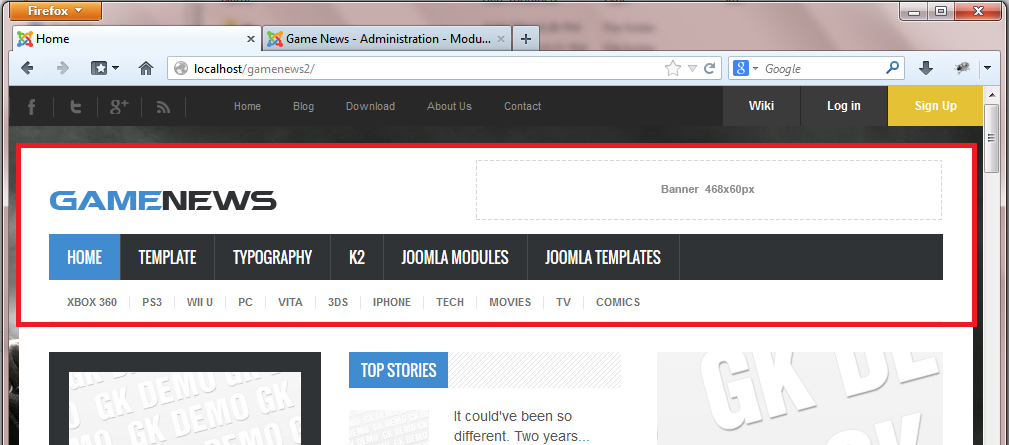Select K2 in the main menu
The height and width of the screenshot is (445, 1009).
click(x=357, y=257)
